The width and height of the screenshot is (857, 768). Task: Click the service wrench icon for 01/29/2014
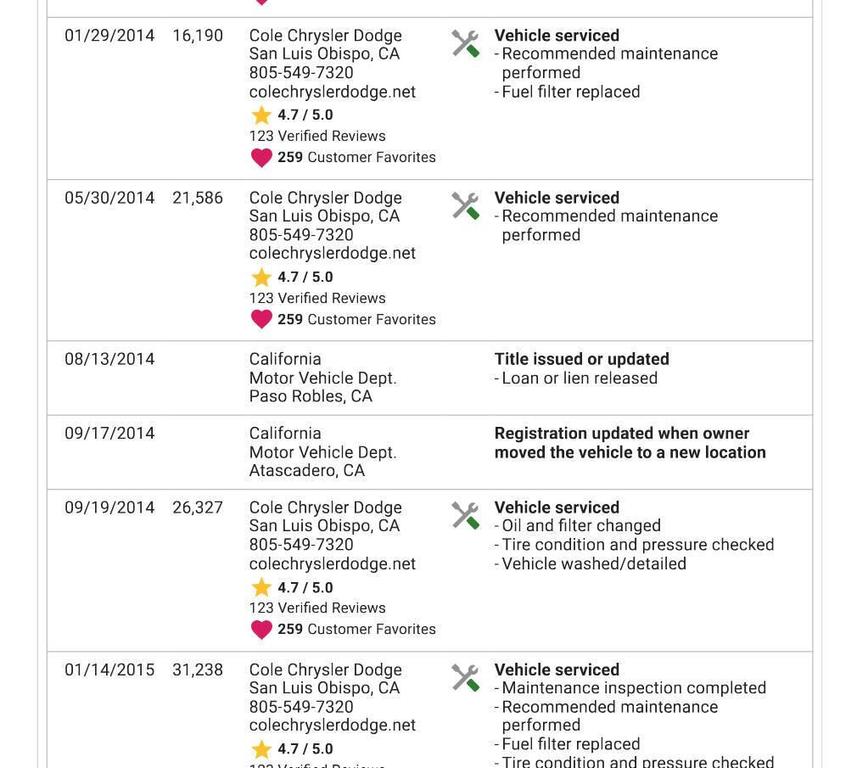pyautogui.click(x=465, y=43)
